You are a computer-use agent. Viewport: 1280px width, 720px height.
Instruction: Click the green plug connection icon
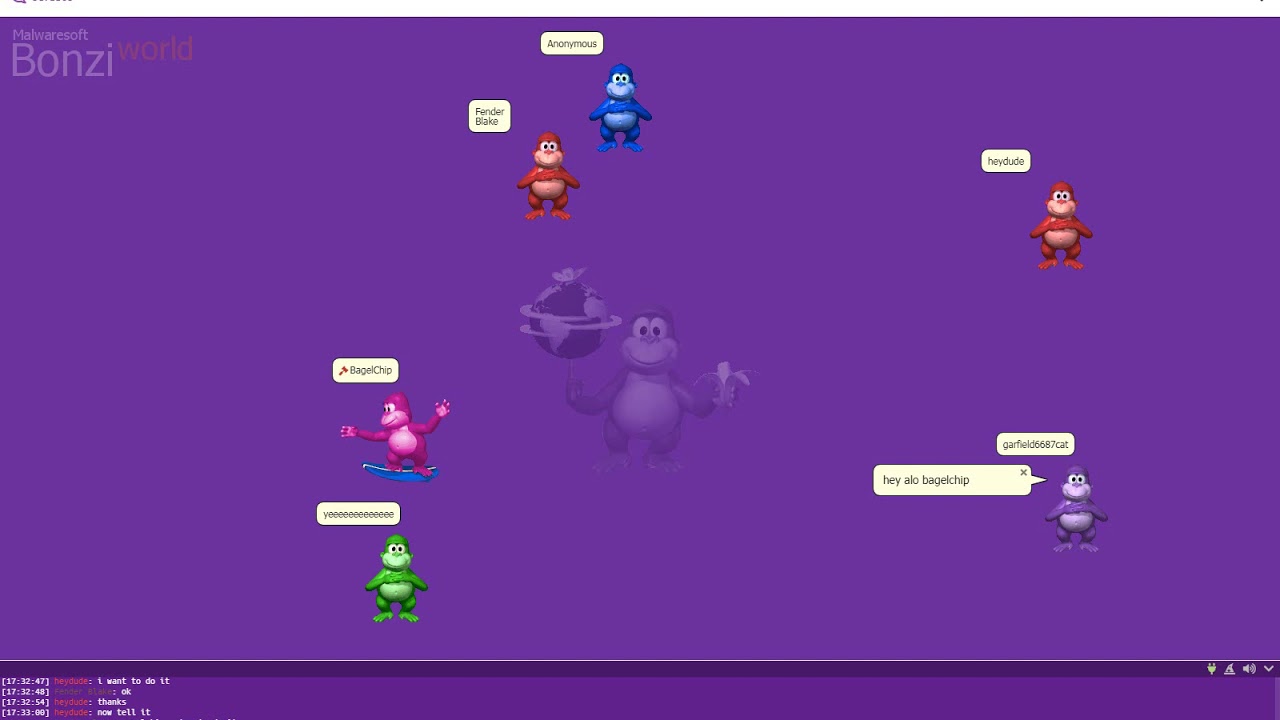click(1211, 669)
